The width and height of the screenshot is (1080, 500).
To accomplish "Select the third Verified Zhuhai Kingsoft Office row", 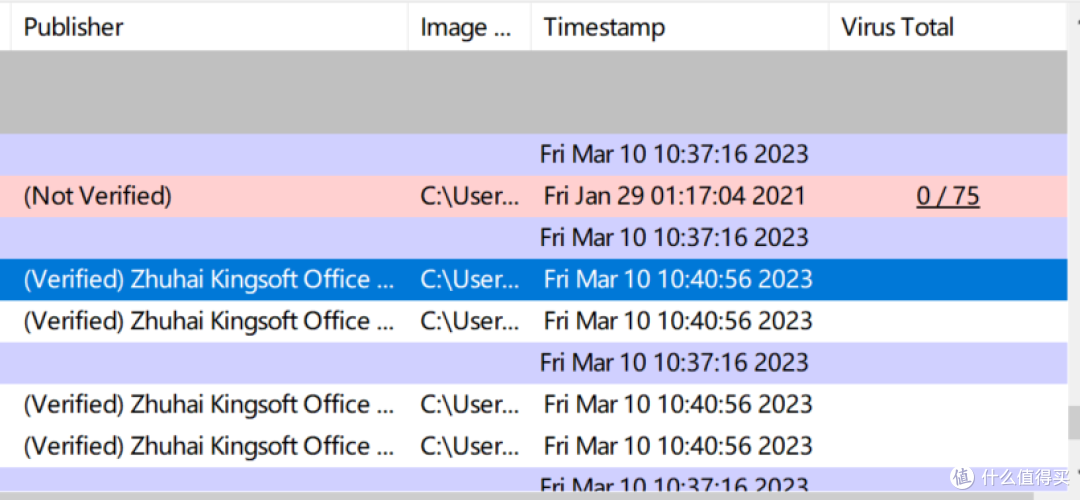I will pos(534,404).
